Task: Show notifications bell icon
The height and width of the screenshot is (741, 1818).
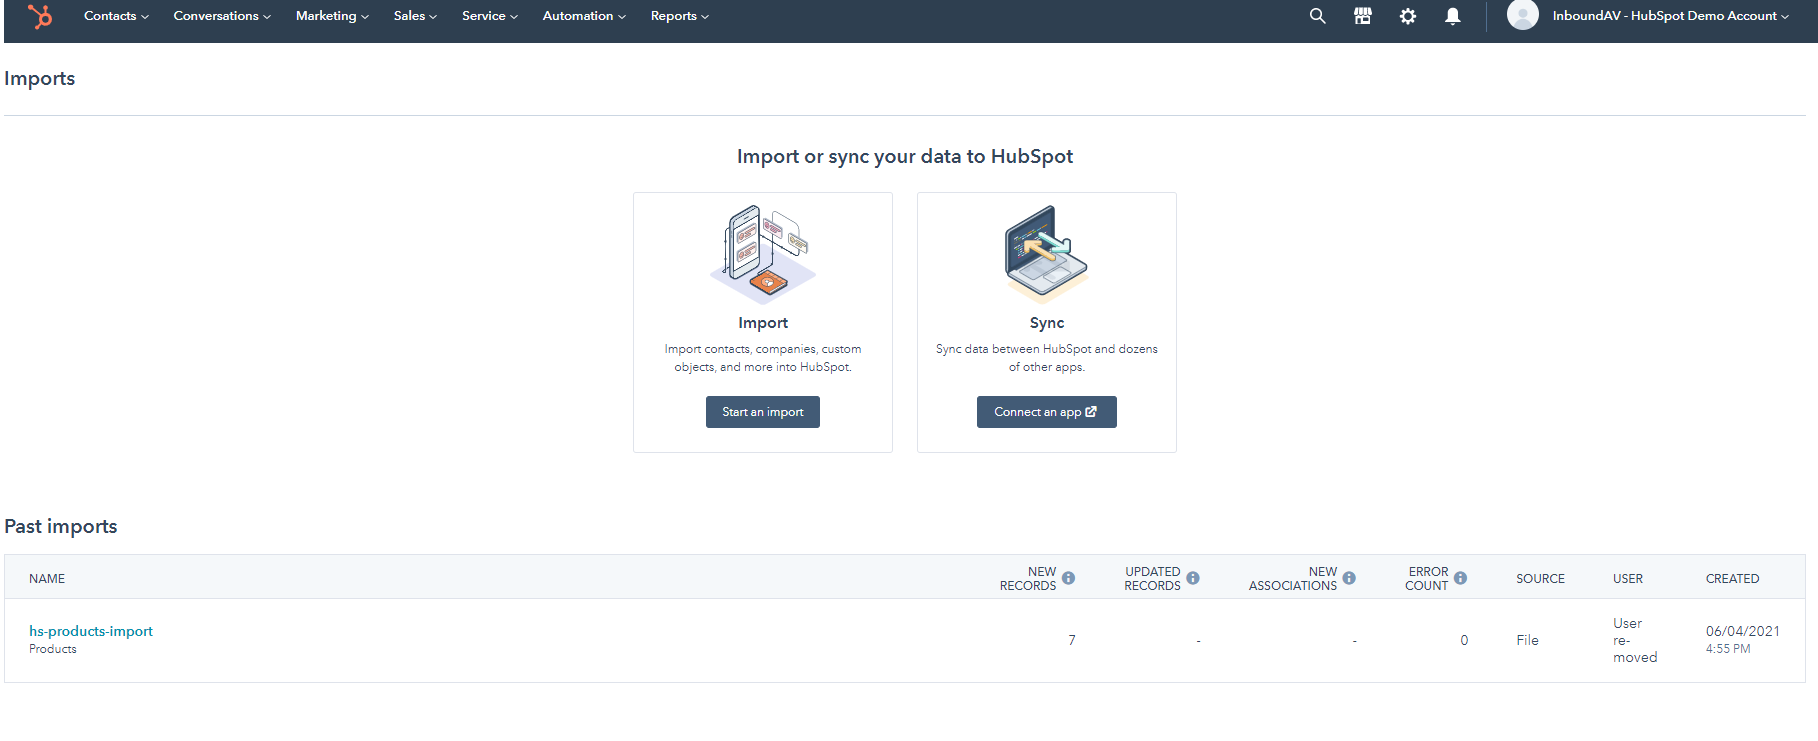Action: [1453, 16]
